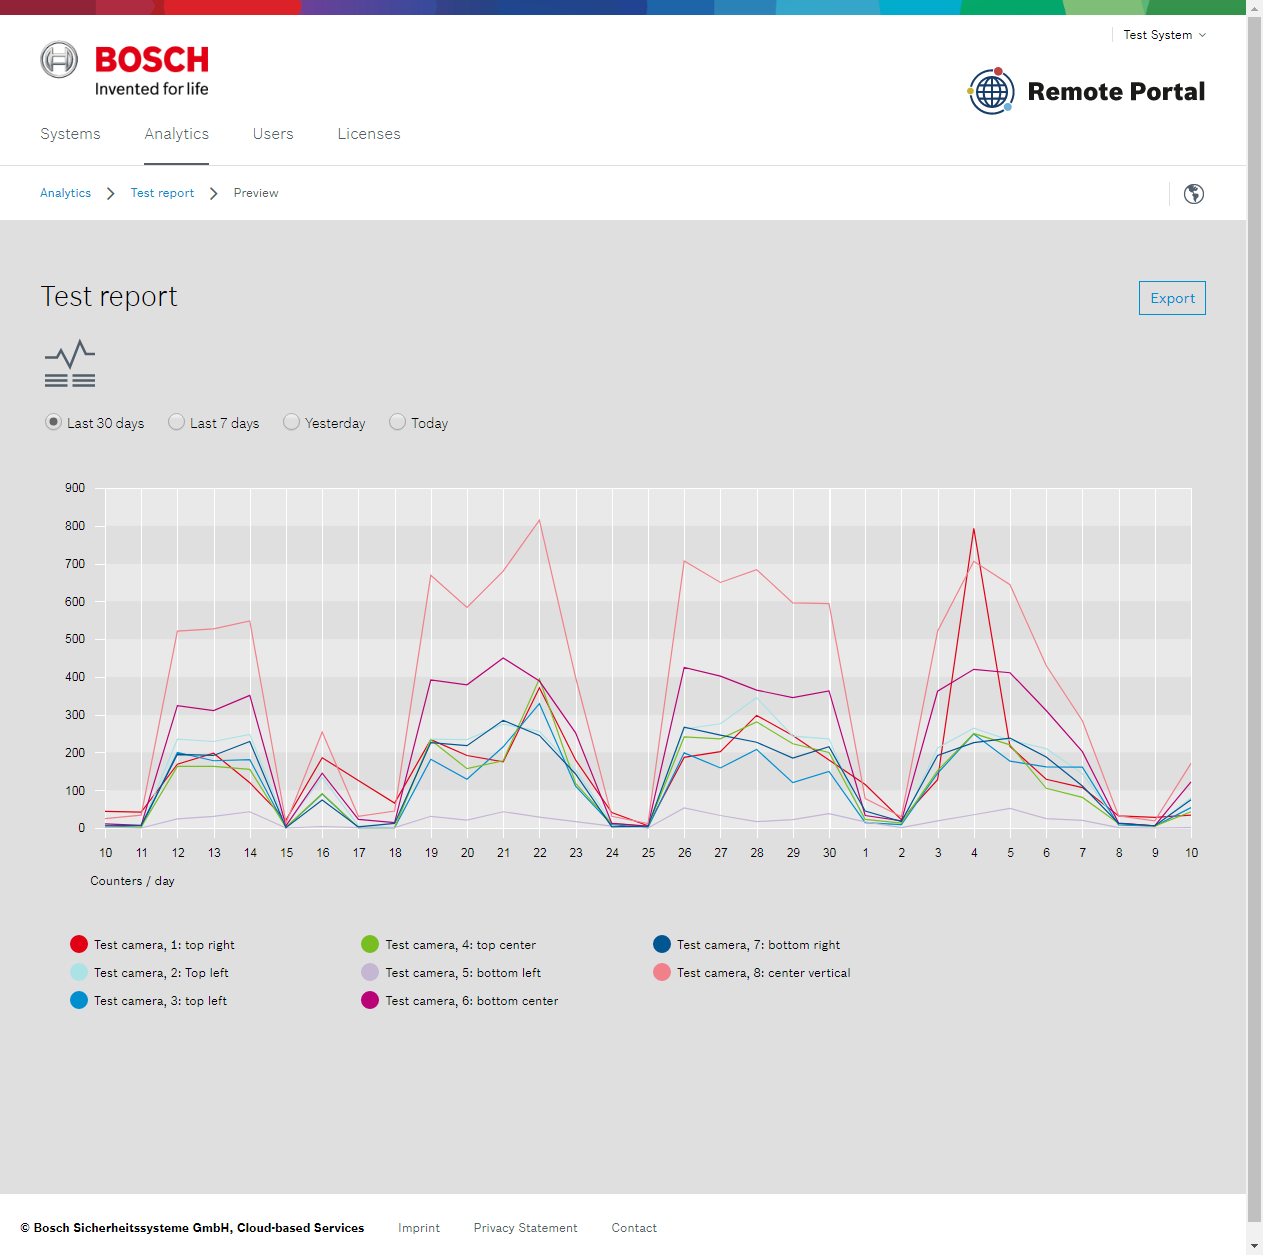Expand the Test System dropdown
Image resolution: width=1263 pixels, height=1255 pixels.
coord(1164,35)
